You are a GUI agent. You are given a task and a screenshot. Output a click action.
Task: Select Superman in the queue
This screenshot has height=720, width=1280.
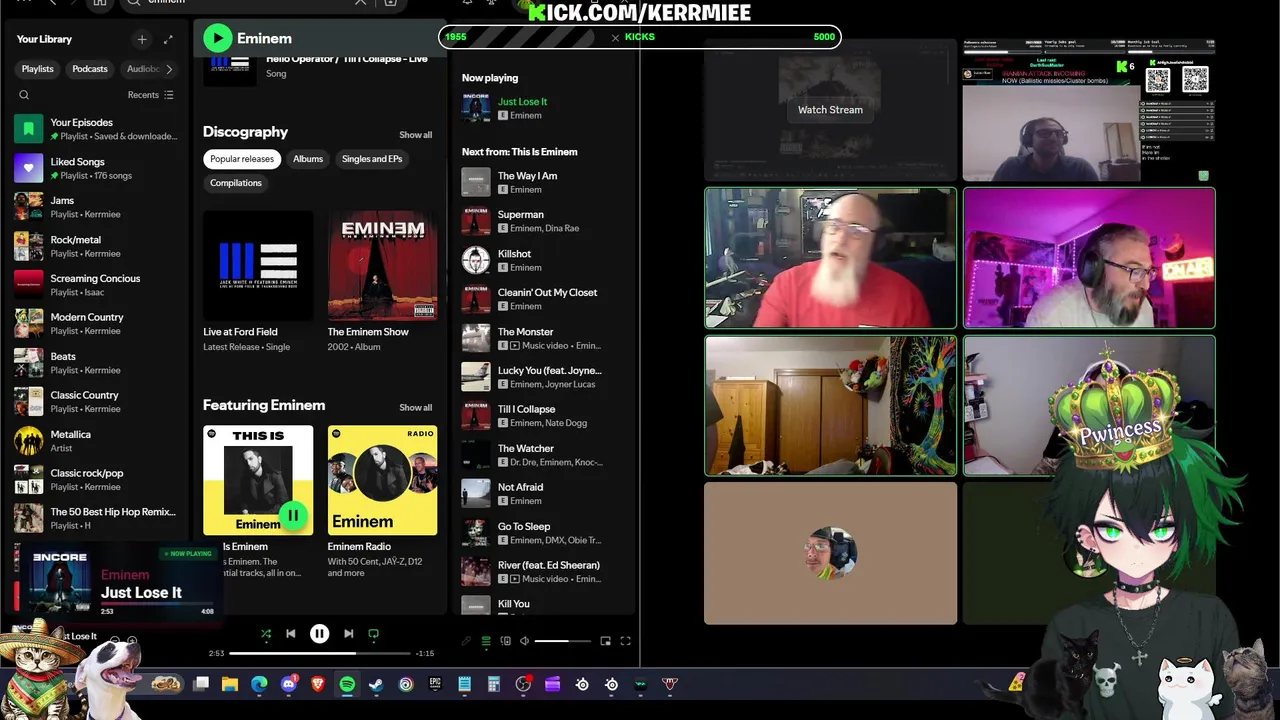tap(545, 221)
